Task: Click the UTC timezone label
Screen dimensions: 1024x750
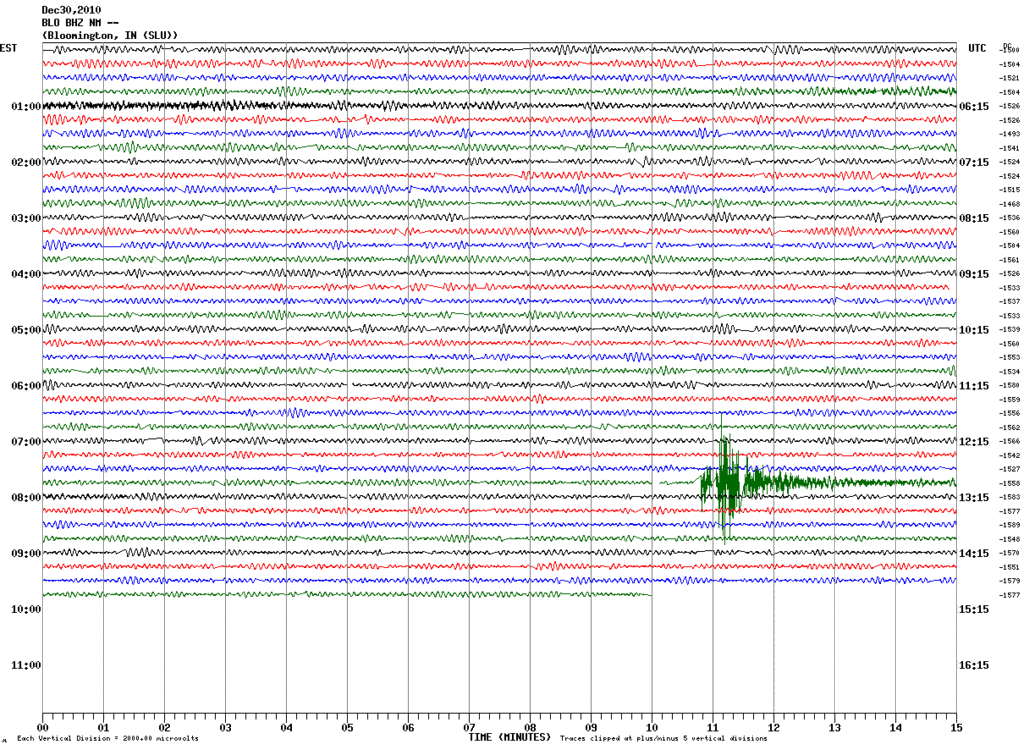Action: (976, 48)
